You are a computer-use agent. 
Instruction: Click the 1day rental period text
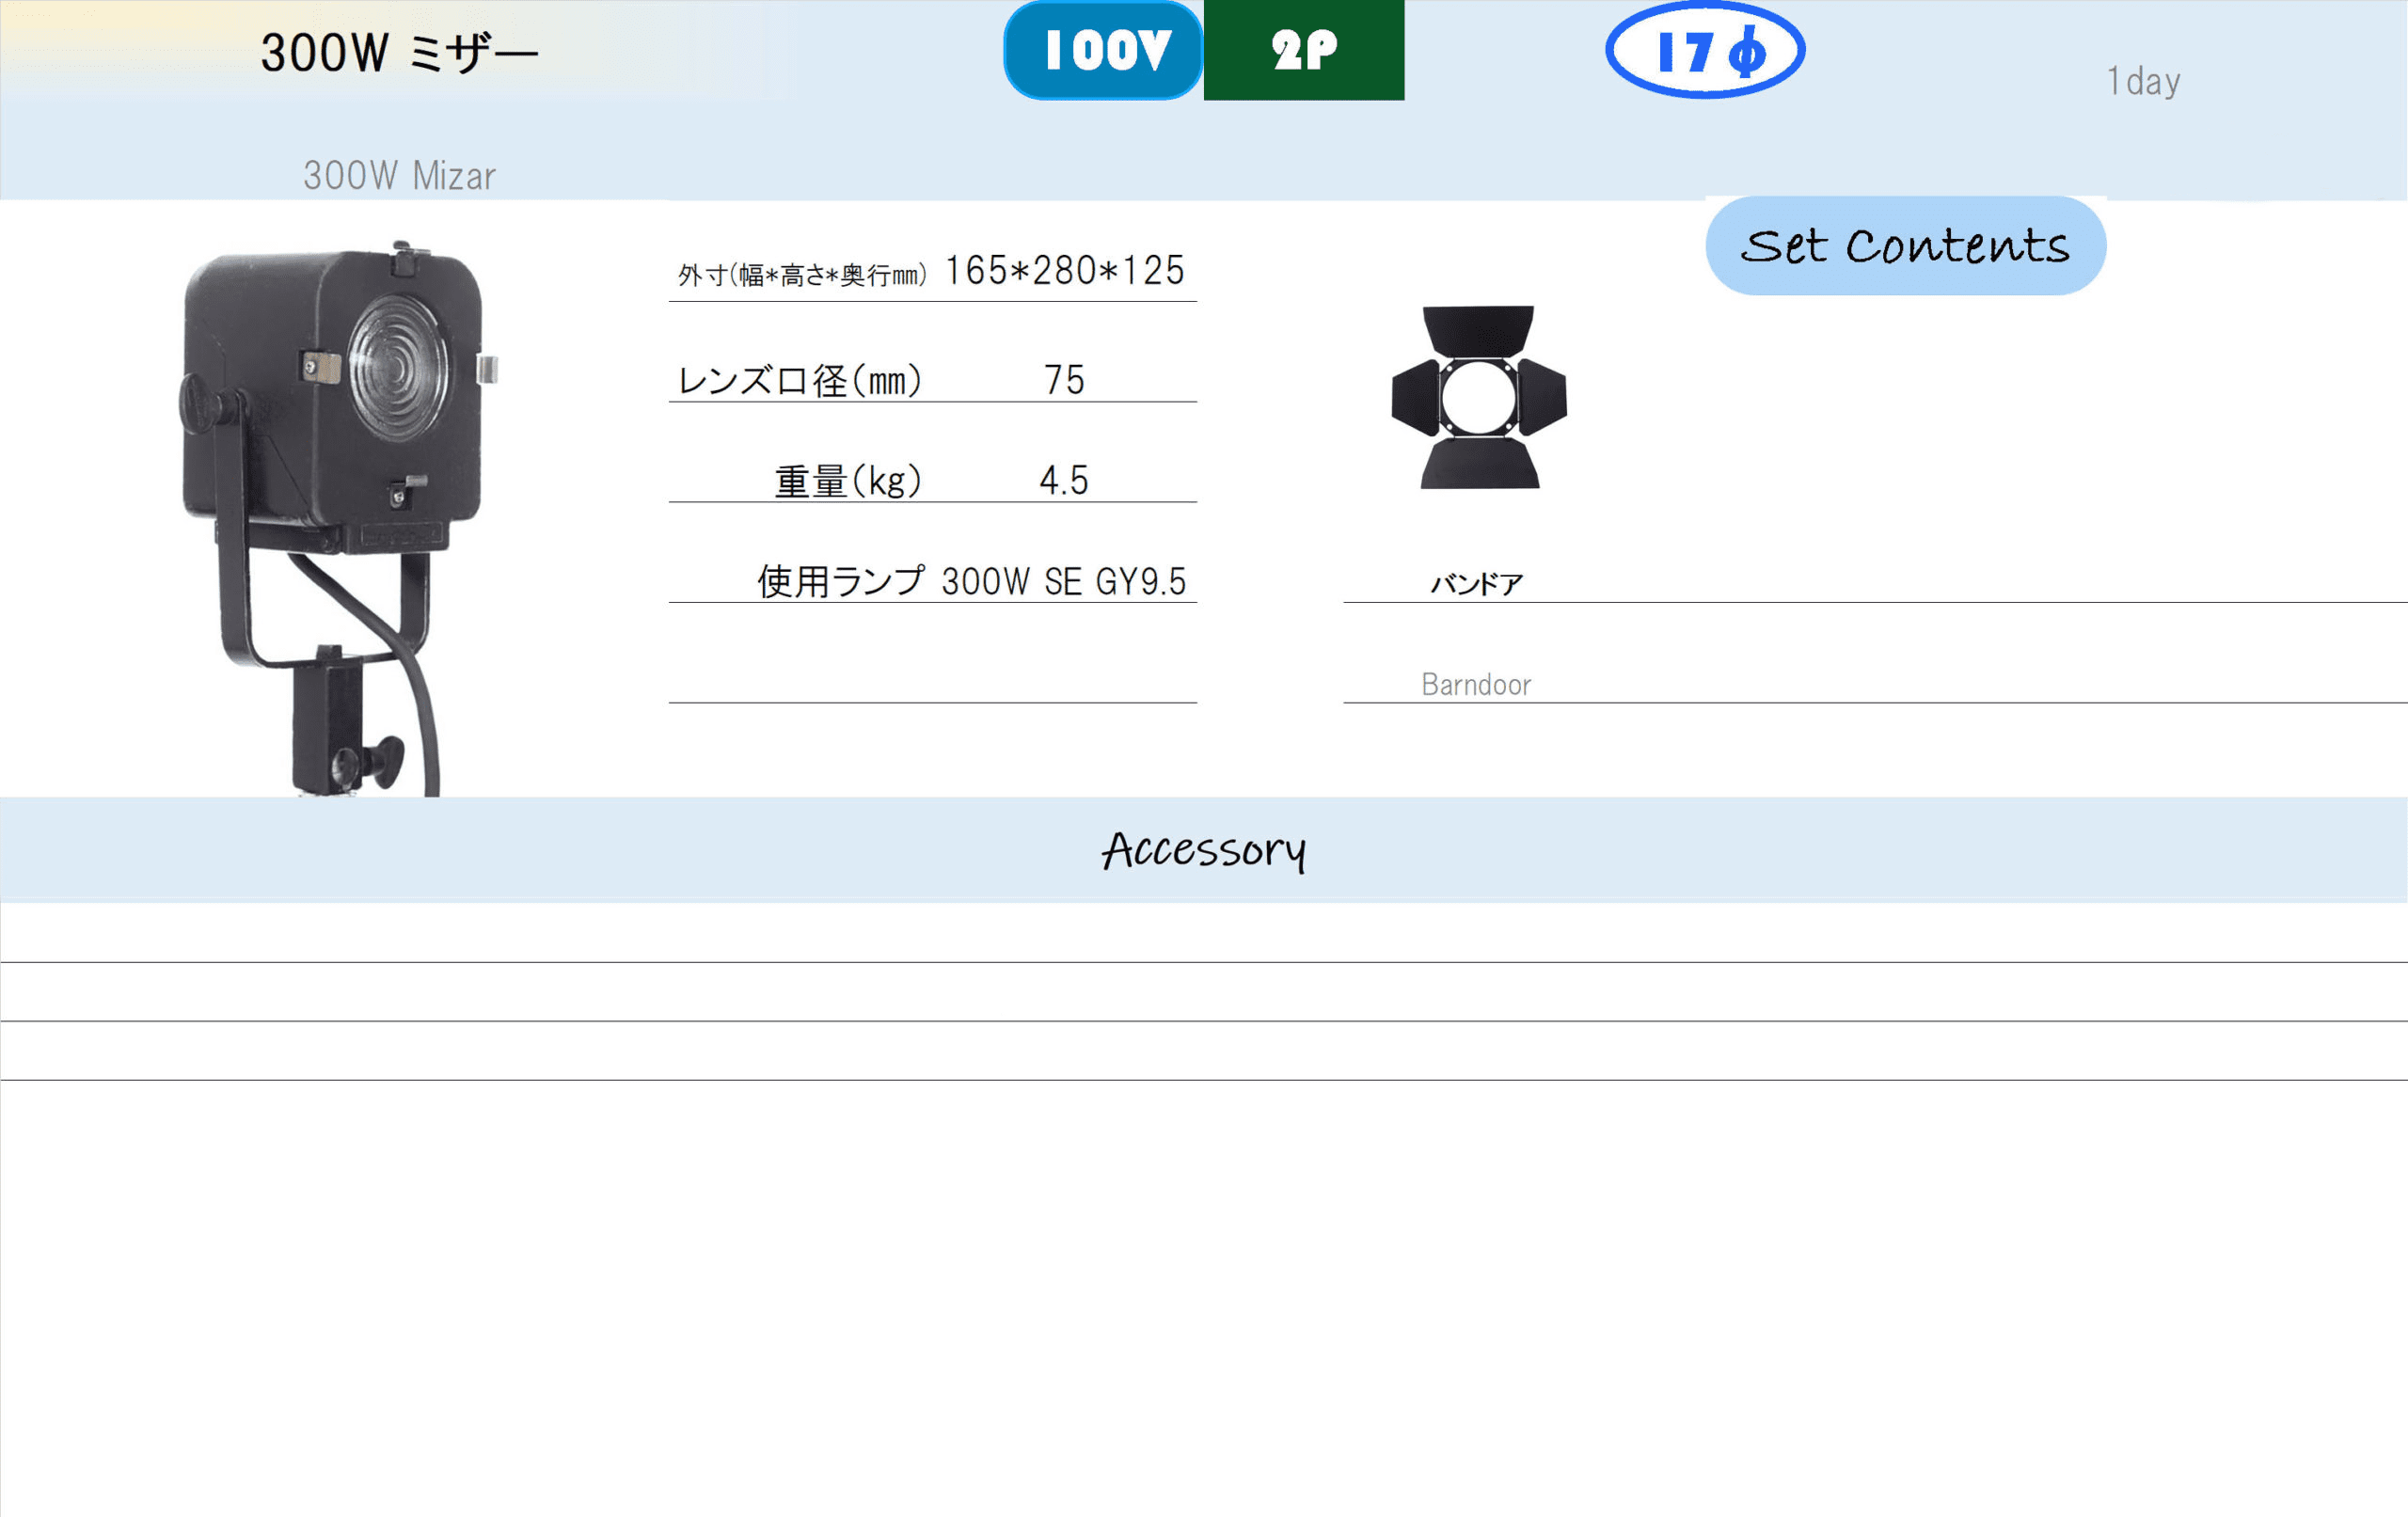pos(2143,81)
